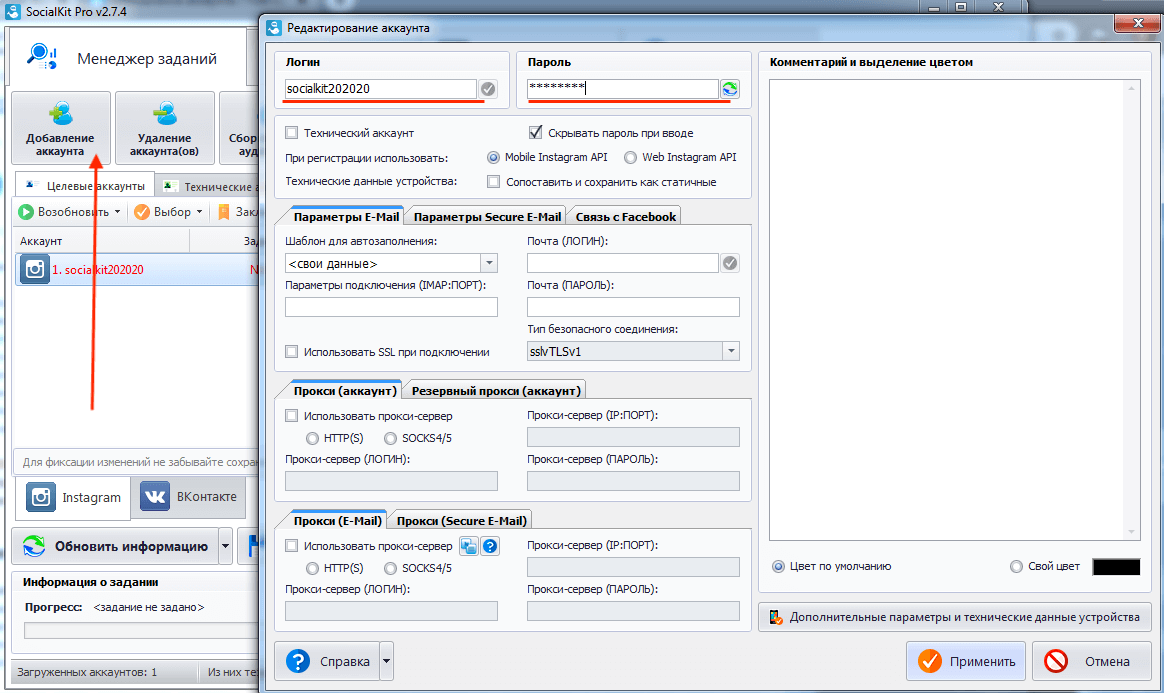1164x693 pixels.
Task: Switch to the E-Mail parameters tab
Action: (x=346, y=217)
